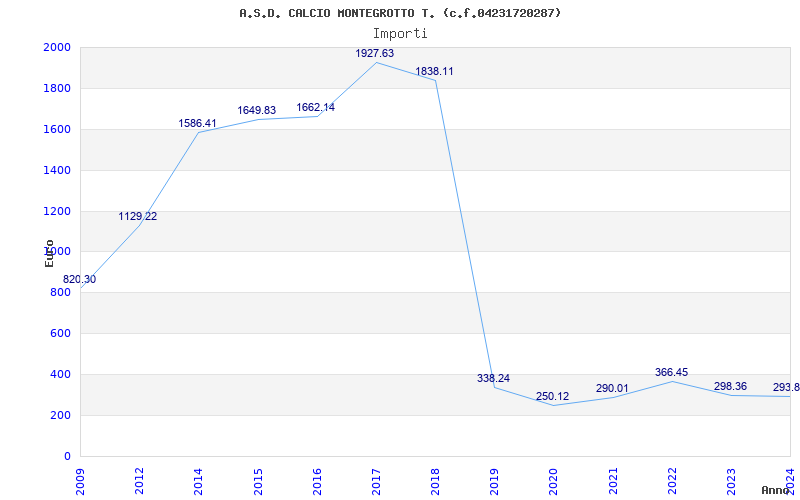Select the 820.30 data label
This screenshot has width=800, height=500.
pos(80,280)
